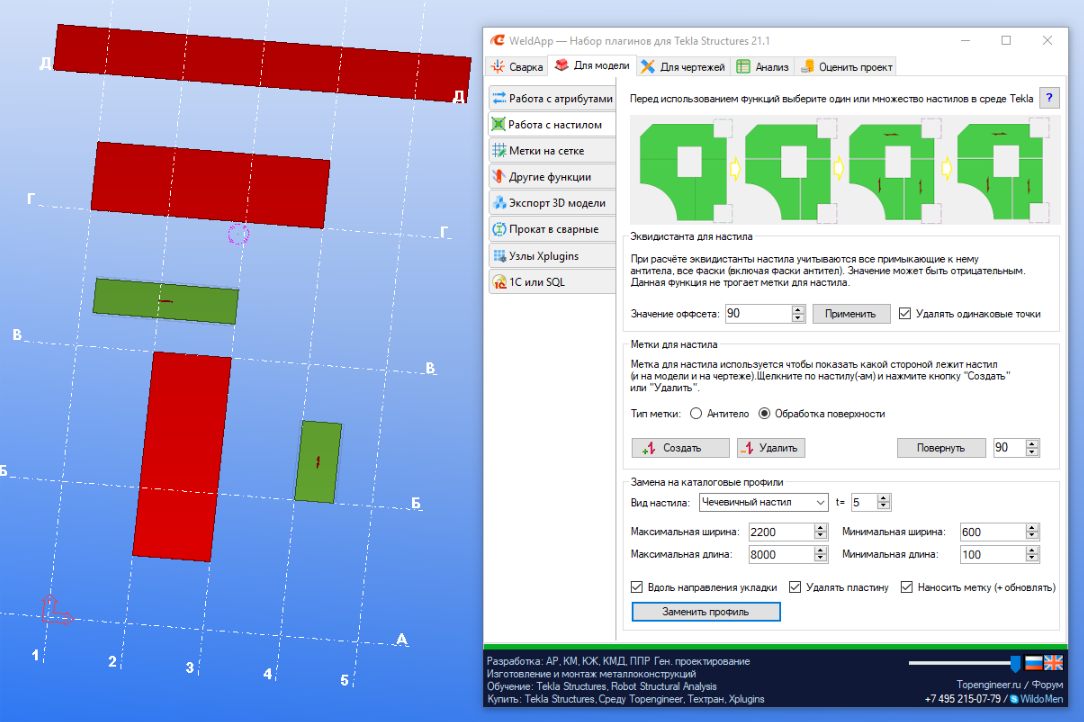Image resolution: width=1084 pixels, height=722 pixels.
Task: Click the Применить button
Action: click(850, 314)
